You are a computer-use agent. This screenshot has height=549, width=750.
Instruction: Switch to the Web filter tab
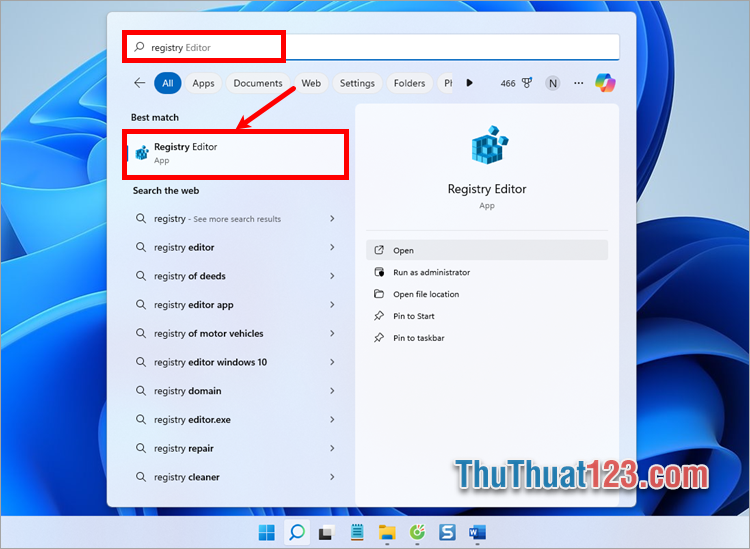pyautogui.click(x=311, y=83)
